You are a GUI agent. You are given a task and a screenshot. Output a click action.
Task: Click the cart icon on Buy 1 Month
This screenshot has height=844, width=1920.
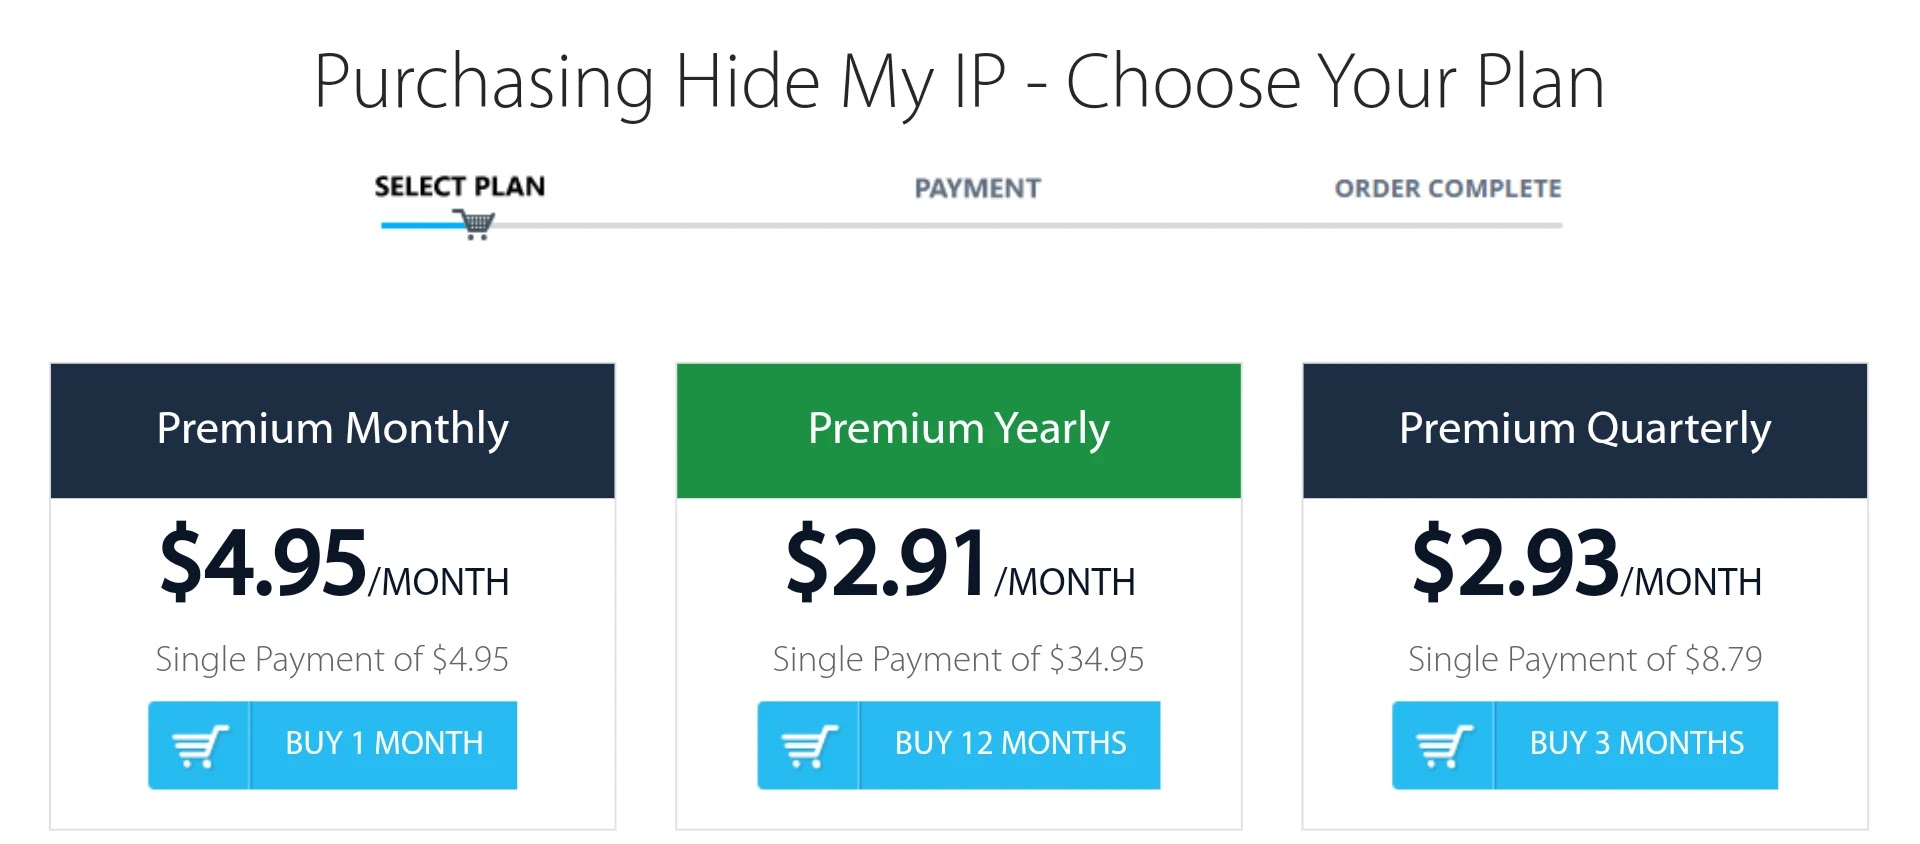click(x=199, y=745)
